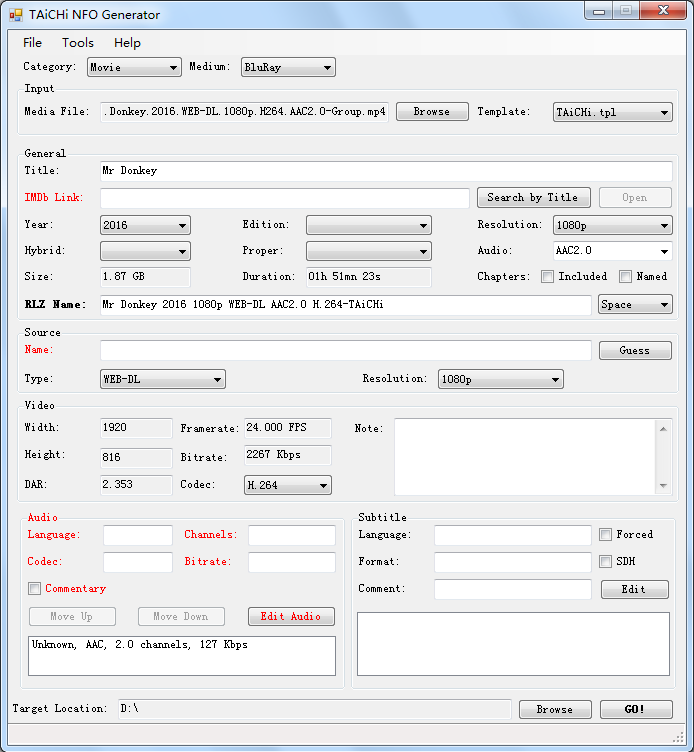Open the Help menu
The width and height of the screenshot is (694, 752).
pos(127,43)
